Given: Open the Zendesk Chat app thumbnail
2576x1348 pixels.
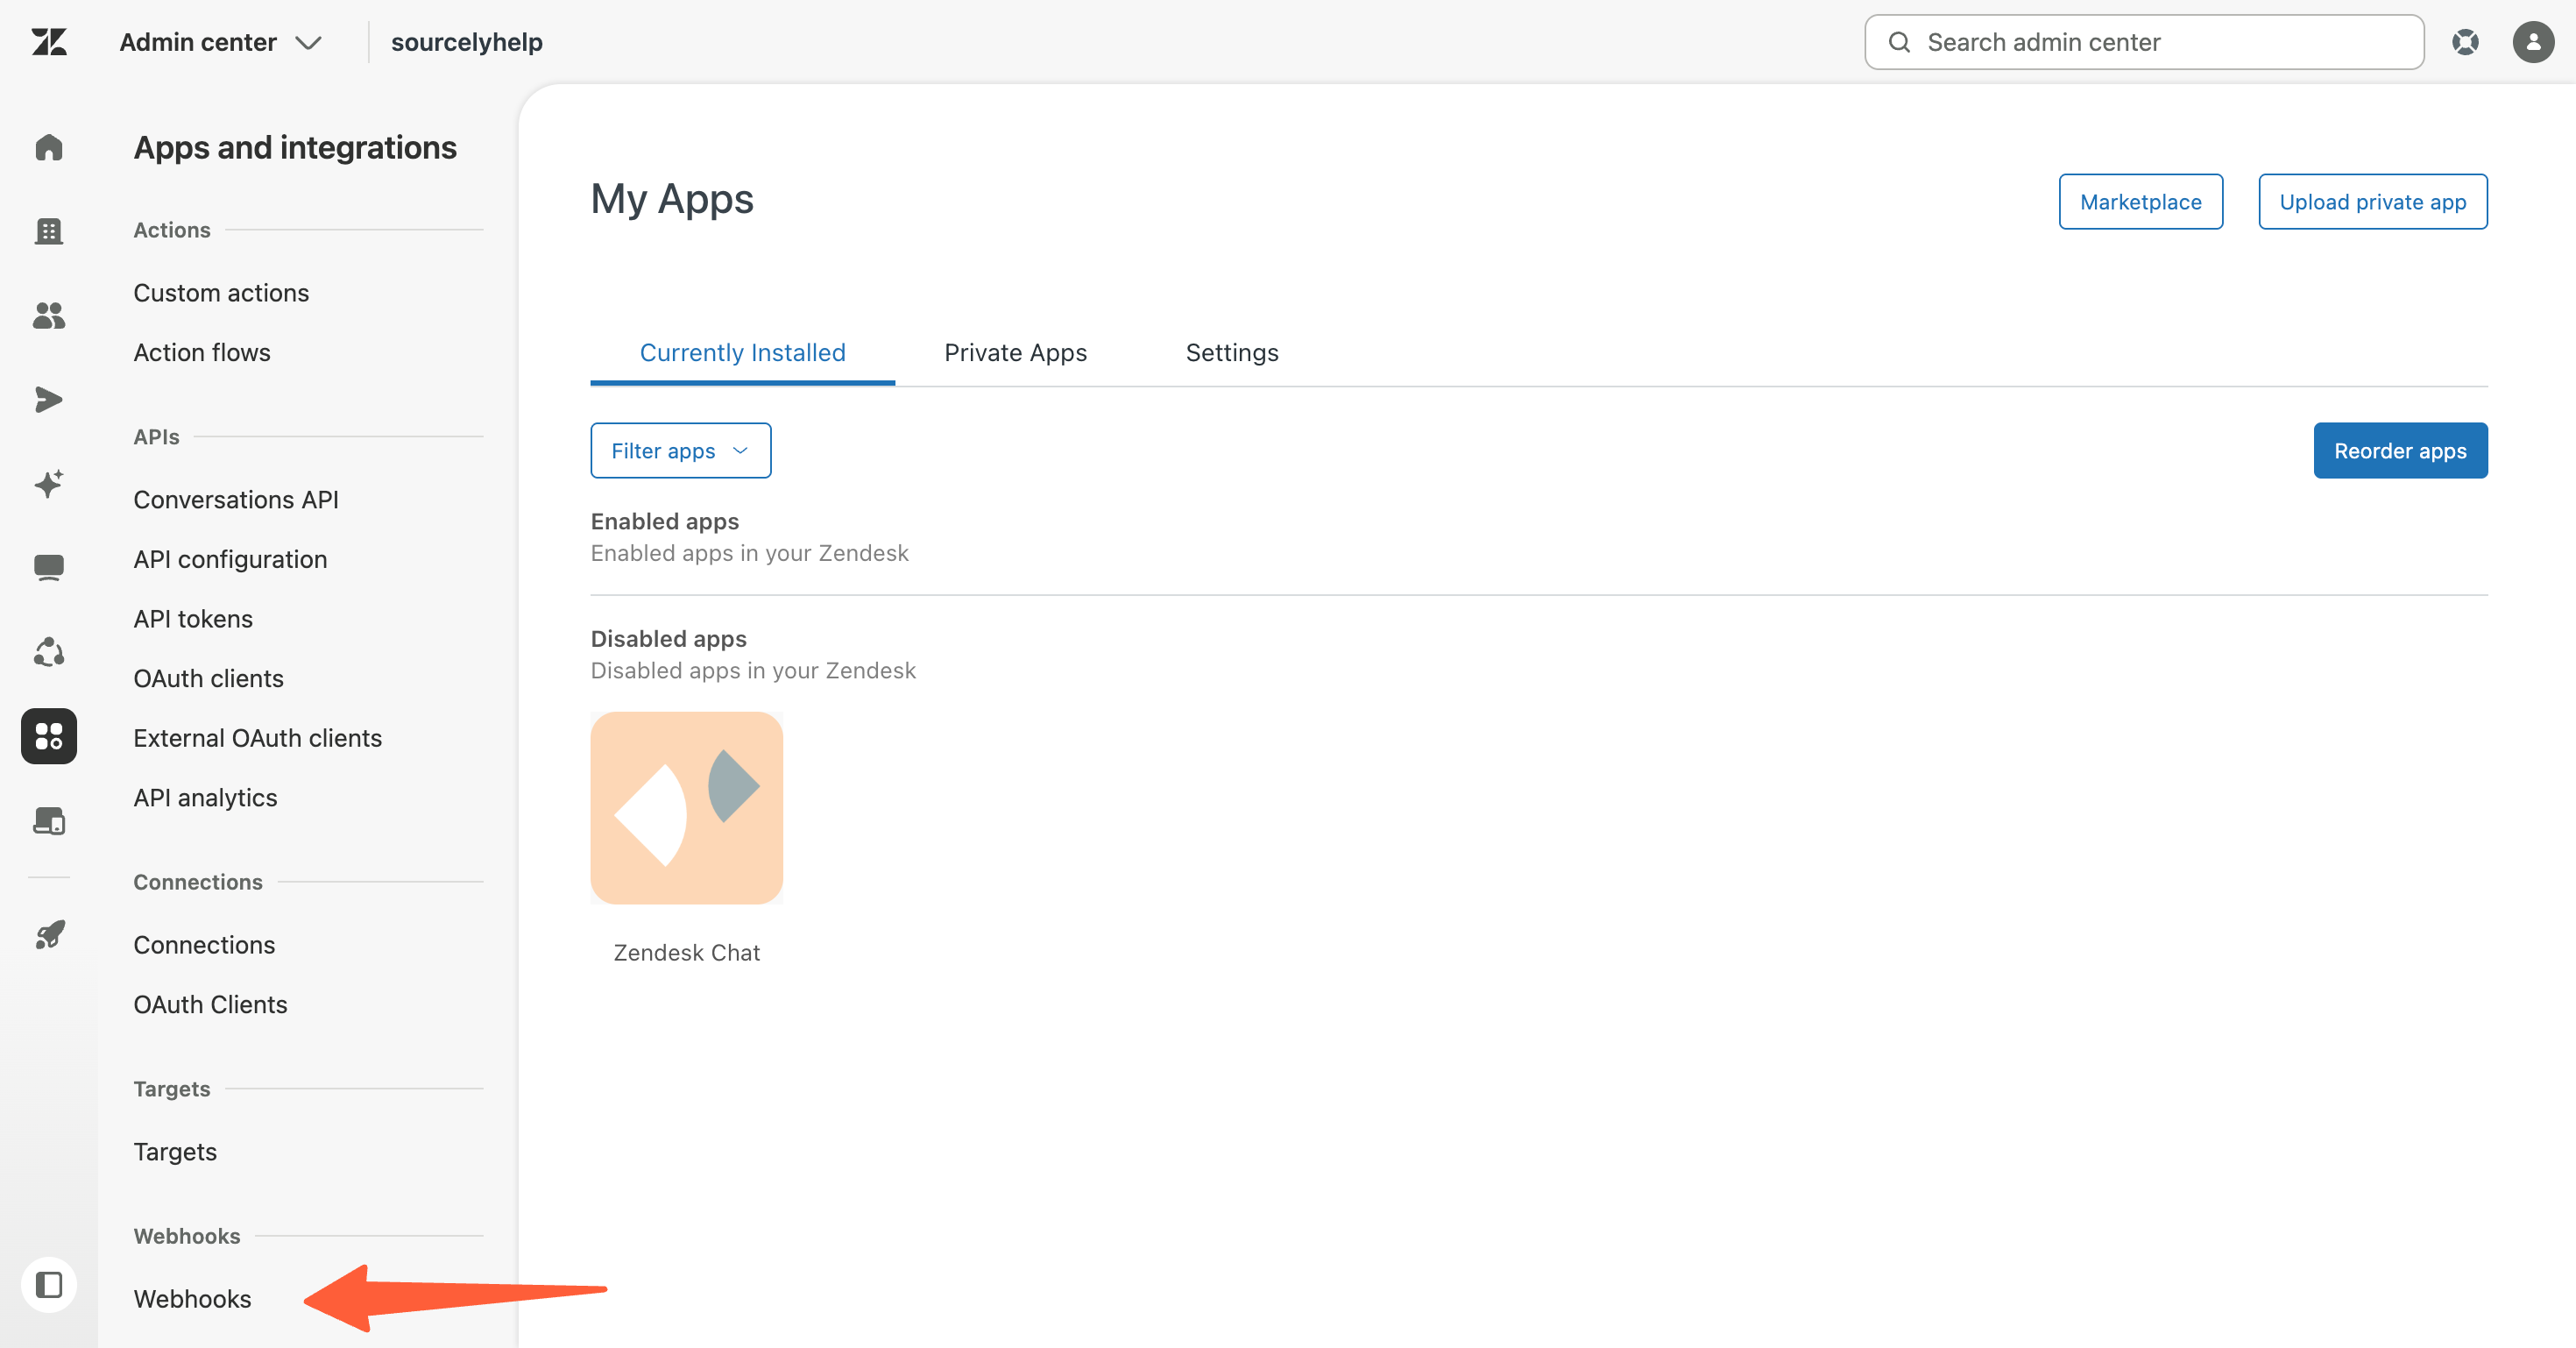Looking at the screenshot, I should [686, 808].
